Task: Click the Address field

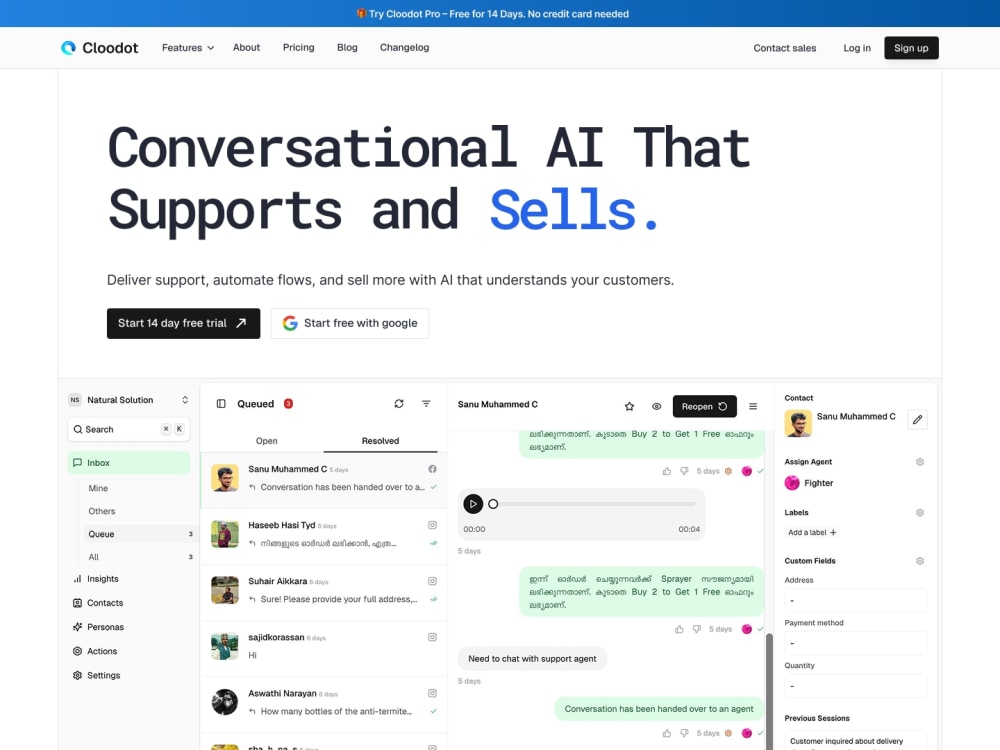Action: [855, 600]
